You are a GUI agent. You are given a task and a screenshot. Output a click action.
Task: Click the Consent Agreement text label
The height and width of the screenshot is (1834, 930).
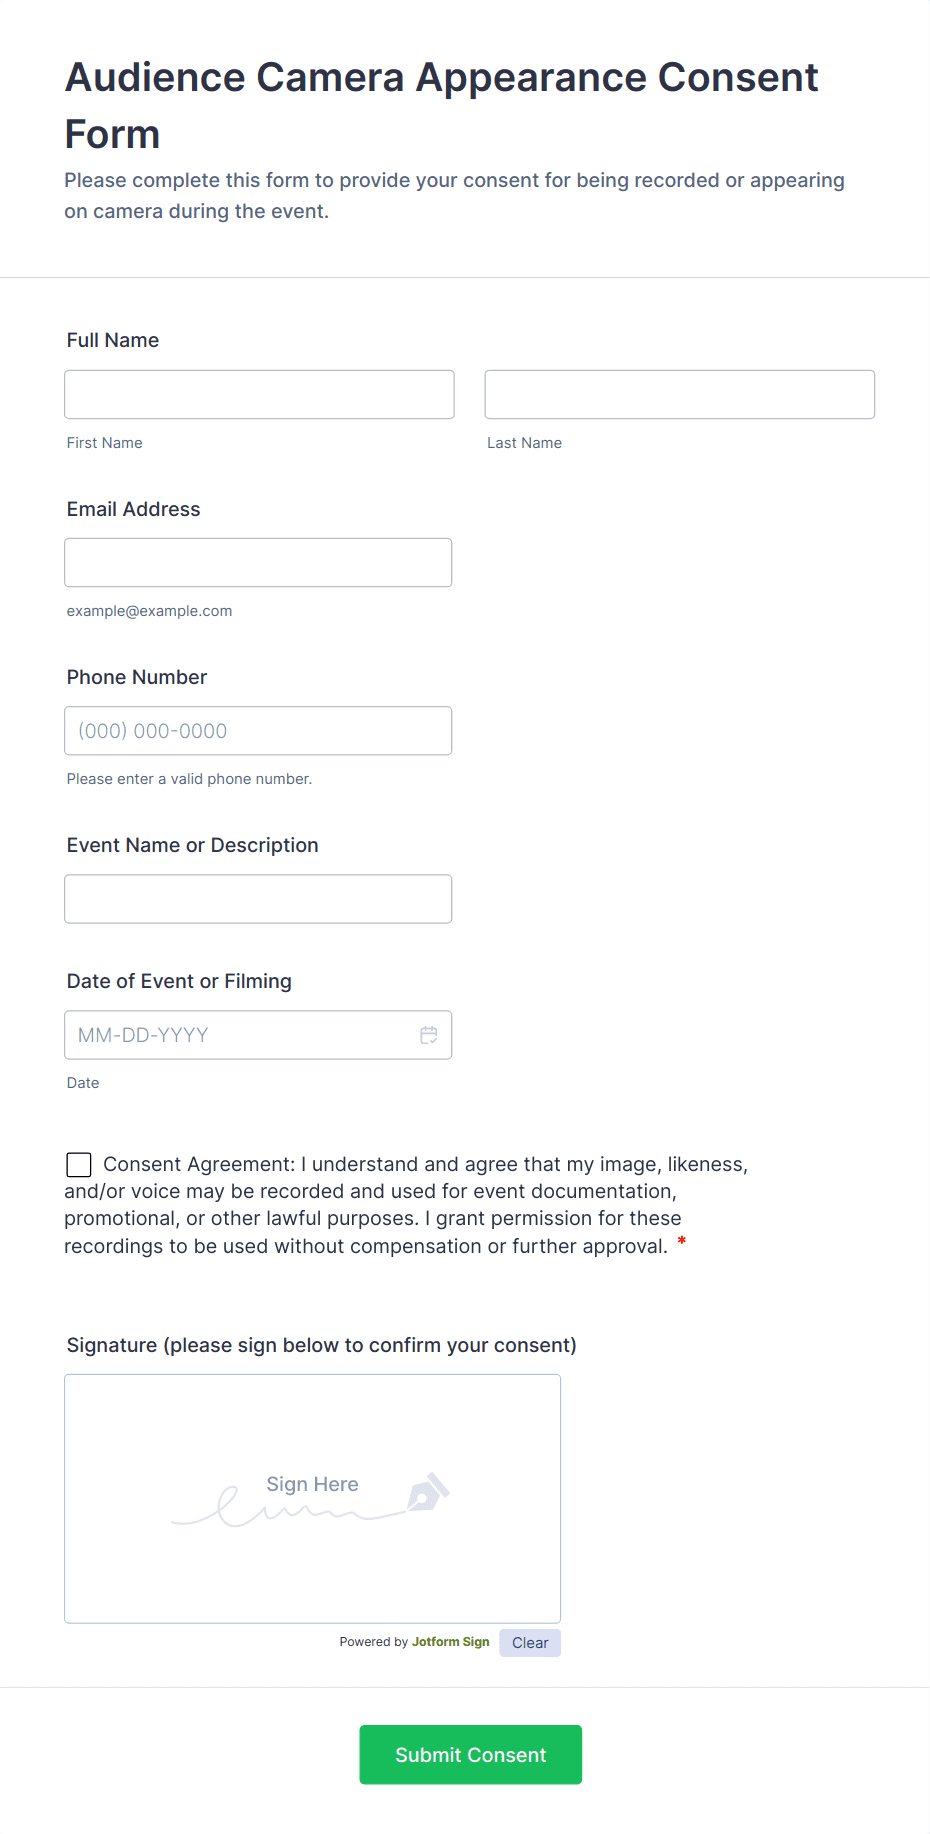coord(400,1205)
